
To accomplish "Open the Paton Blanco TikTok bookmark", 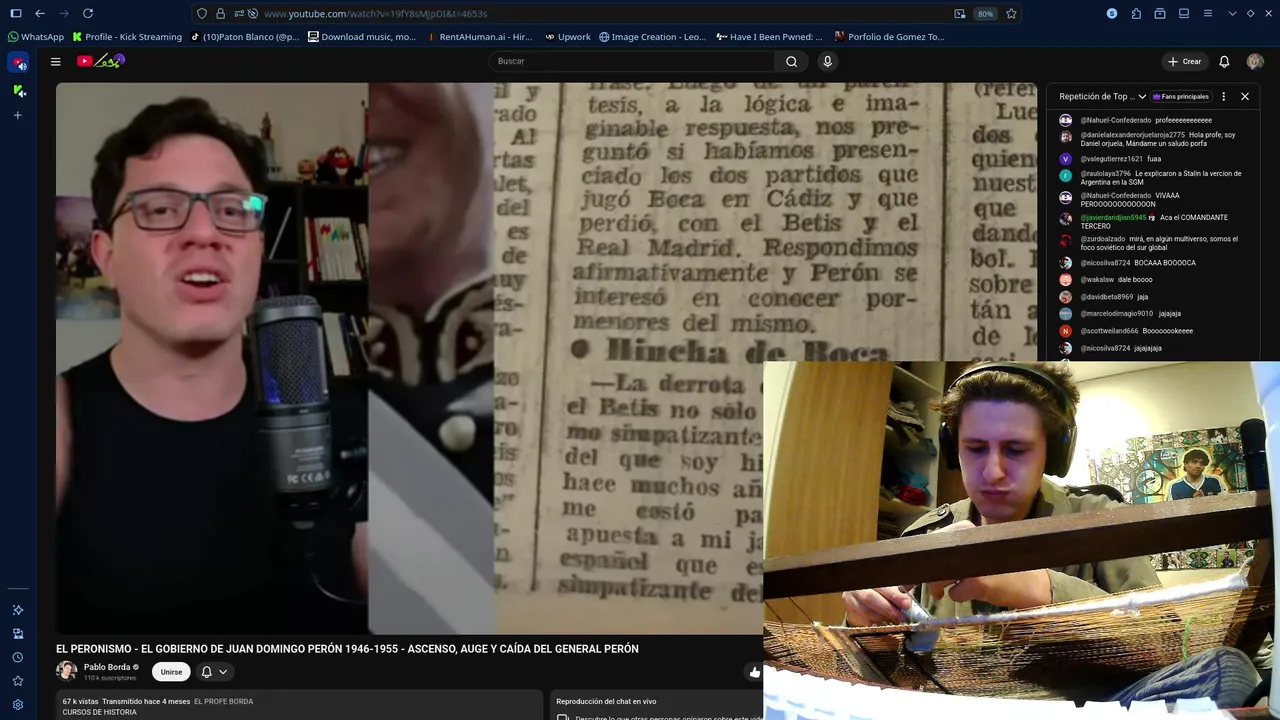I will tap(245, 37).
